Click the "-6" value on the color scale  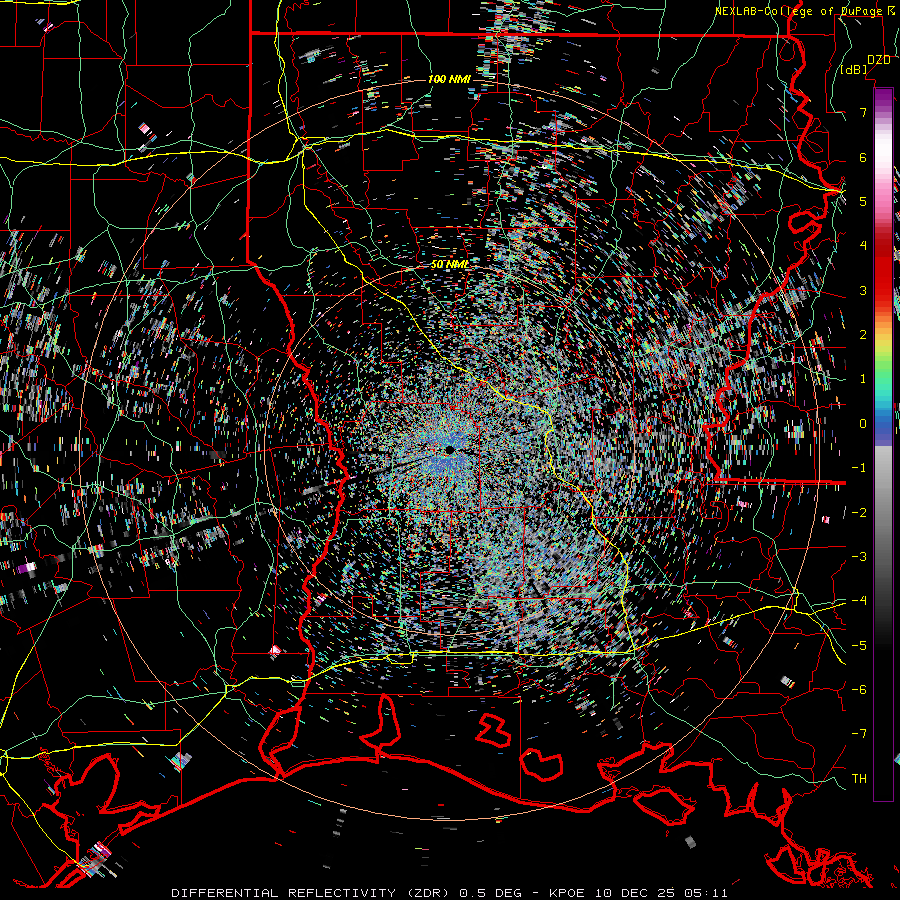tap(859, 690)
